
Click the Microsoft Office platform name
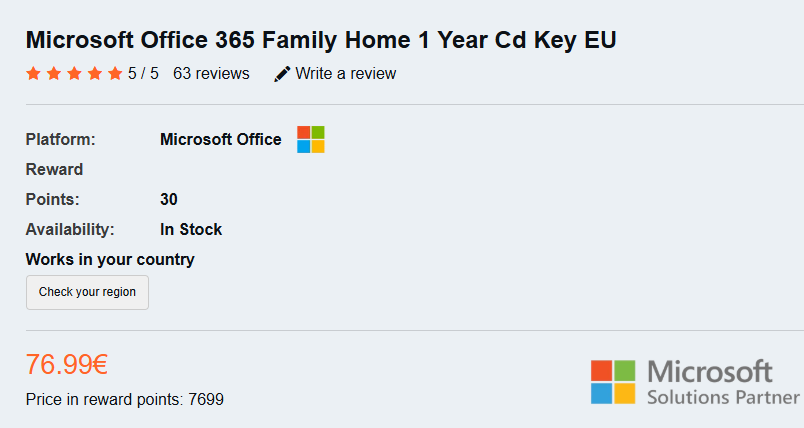[x=220, y=139]
